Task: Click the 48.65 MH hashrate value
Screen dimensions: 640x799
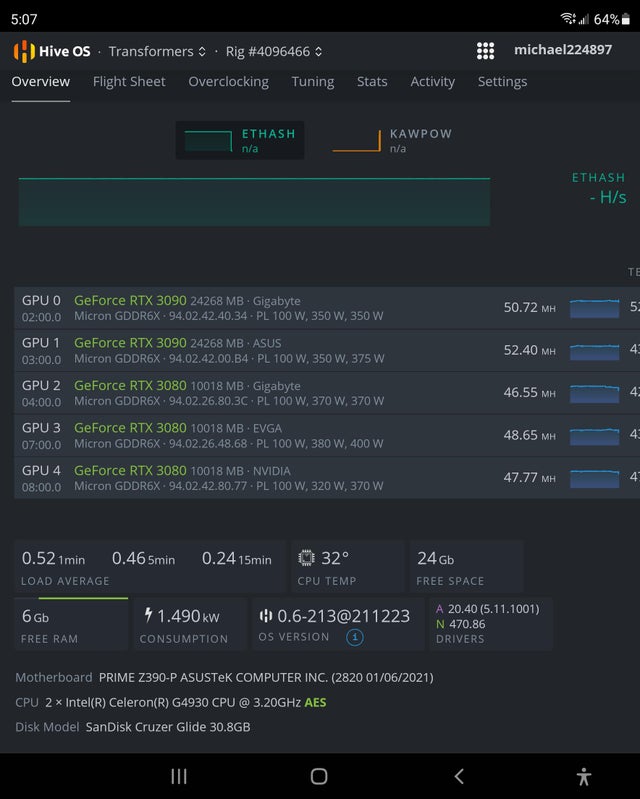Action: pyautogui.click(x=529, y=435)
